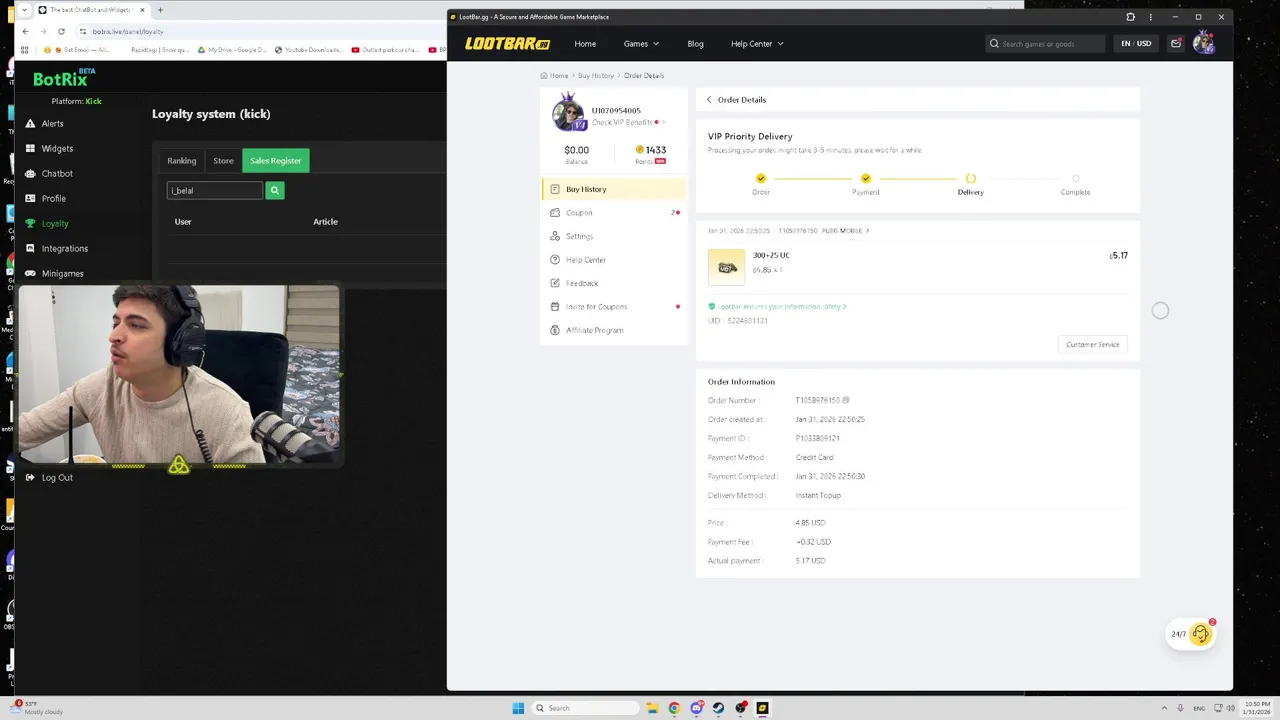The width and height of the screenshot is (1280, 720).
Task: Expand the Games dropdown menu
Action: tap(641, 43)
